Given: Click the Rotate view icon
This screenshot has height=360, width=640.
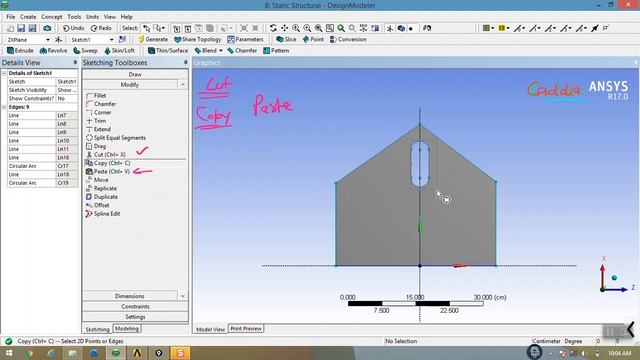Looking at the screenshot, I should tap(273, 28).
